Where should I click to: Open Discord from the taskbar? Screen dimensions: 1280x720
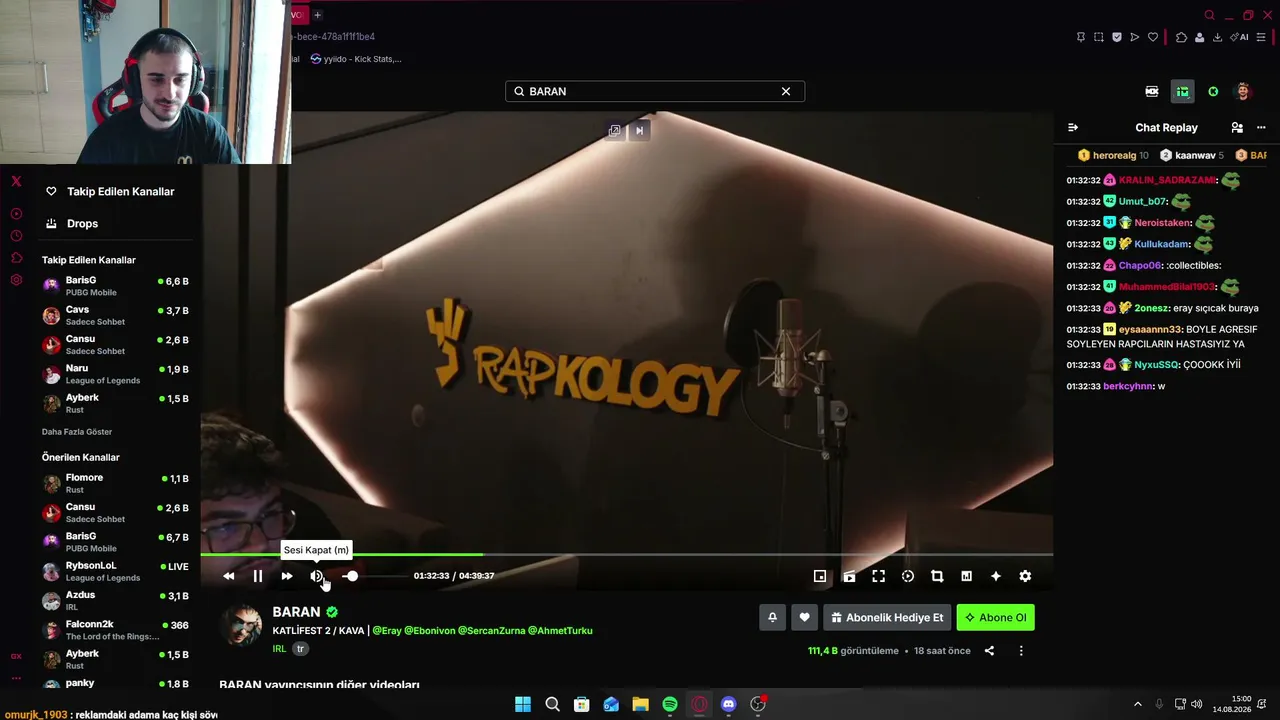[x=729, y=704]
